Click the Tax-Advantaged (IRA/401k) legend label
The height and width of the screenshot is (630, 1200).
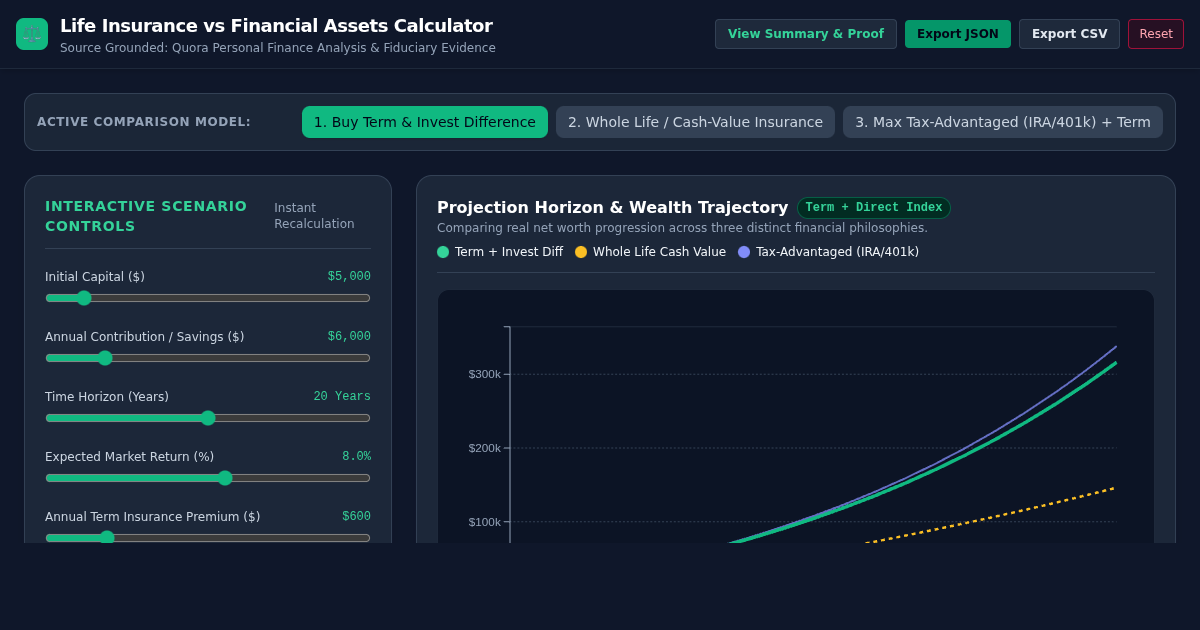point(837,252)
